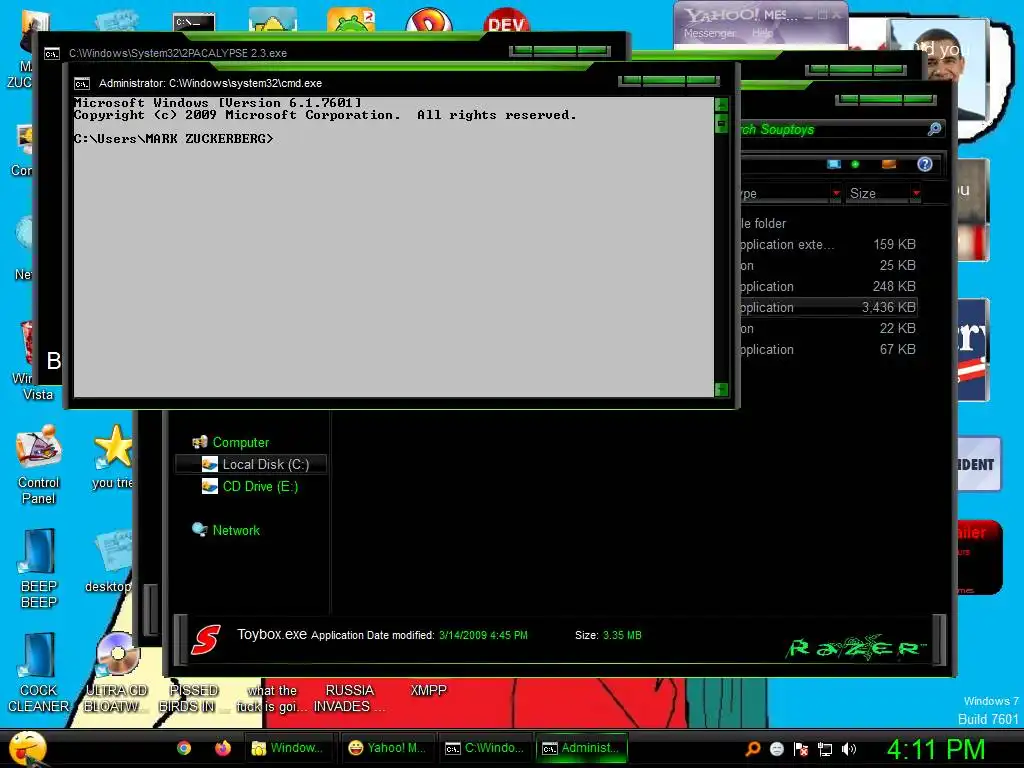
Task: Switch to the Administ... cmd taskbar button
Action: pos(581,748)
